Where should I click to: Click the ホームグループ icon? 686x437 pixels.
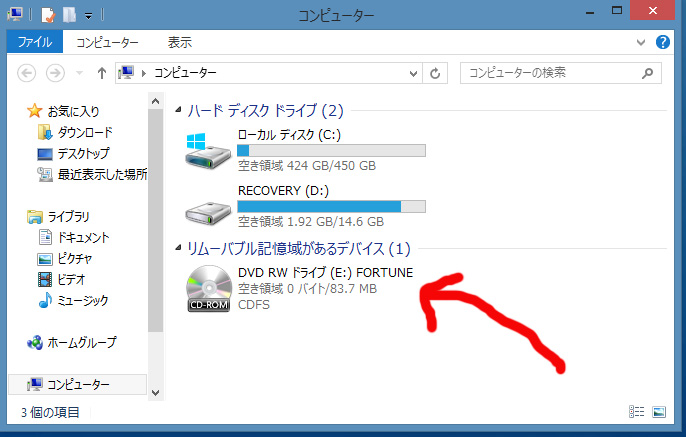(x=35, y=343)
